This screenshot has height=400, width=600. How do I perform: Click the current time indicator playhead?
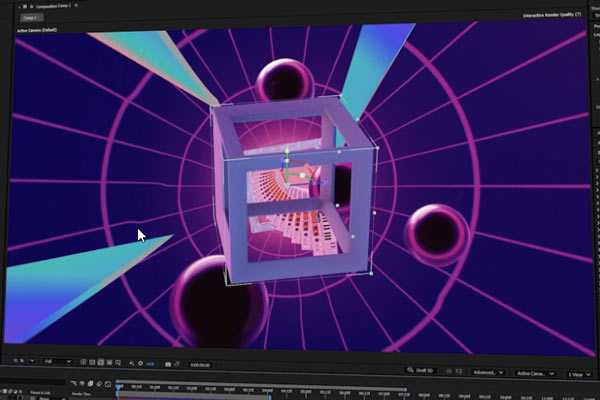pos(119,387)
